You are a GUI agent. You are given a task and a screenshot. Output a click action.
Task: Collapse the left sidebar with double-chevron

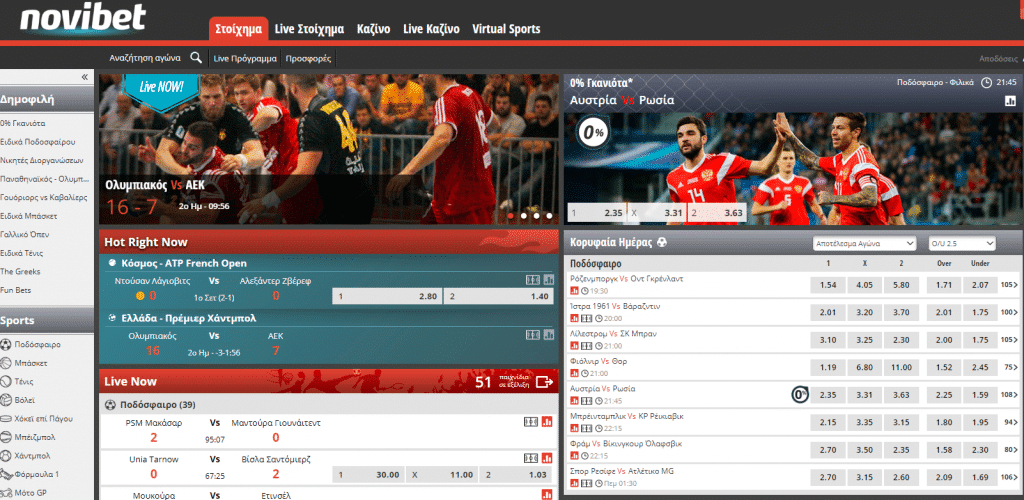(84, 77)
